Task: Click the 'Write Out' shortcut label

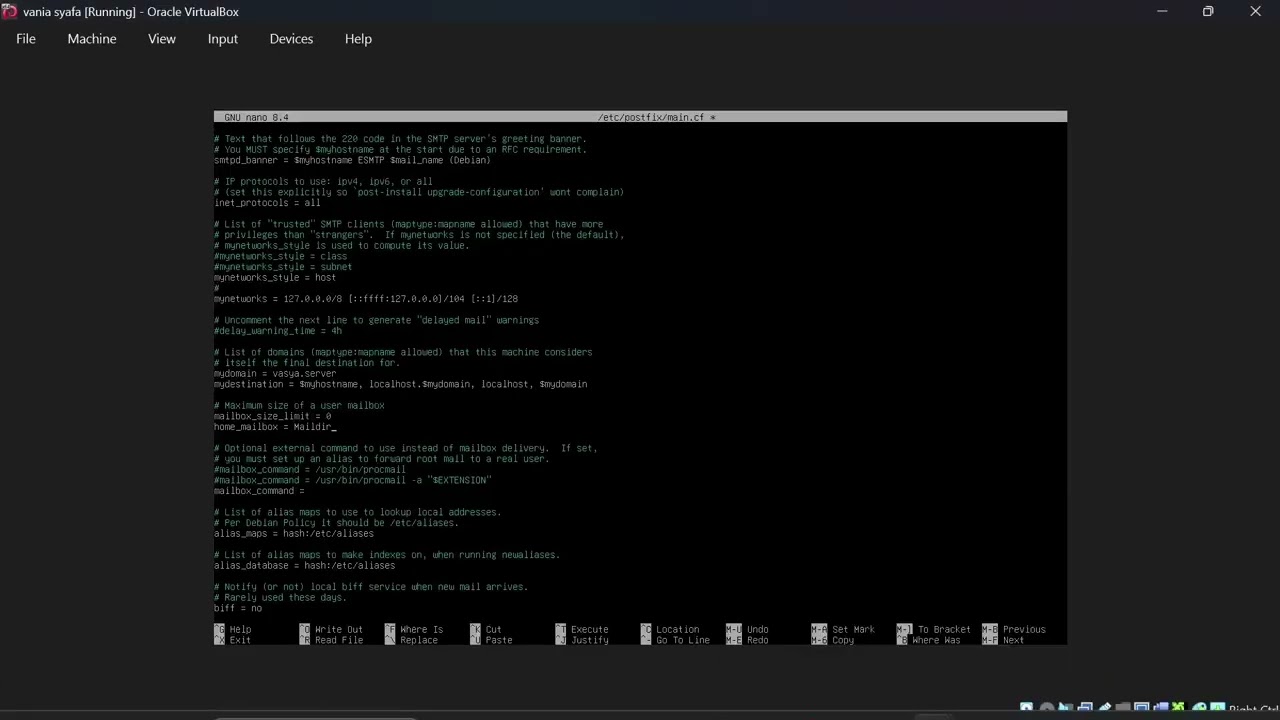Action: [x=339, y=630]
